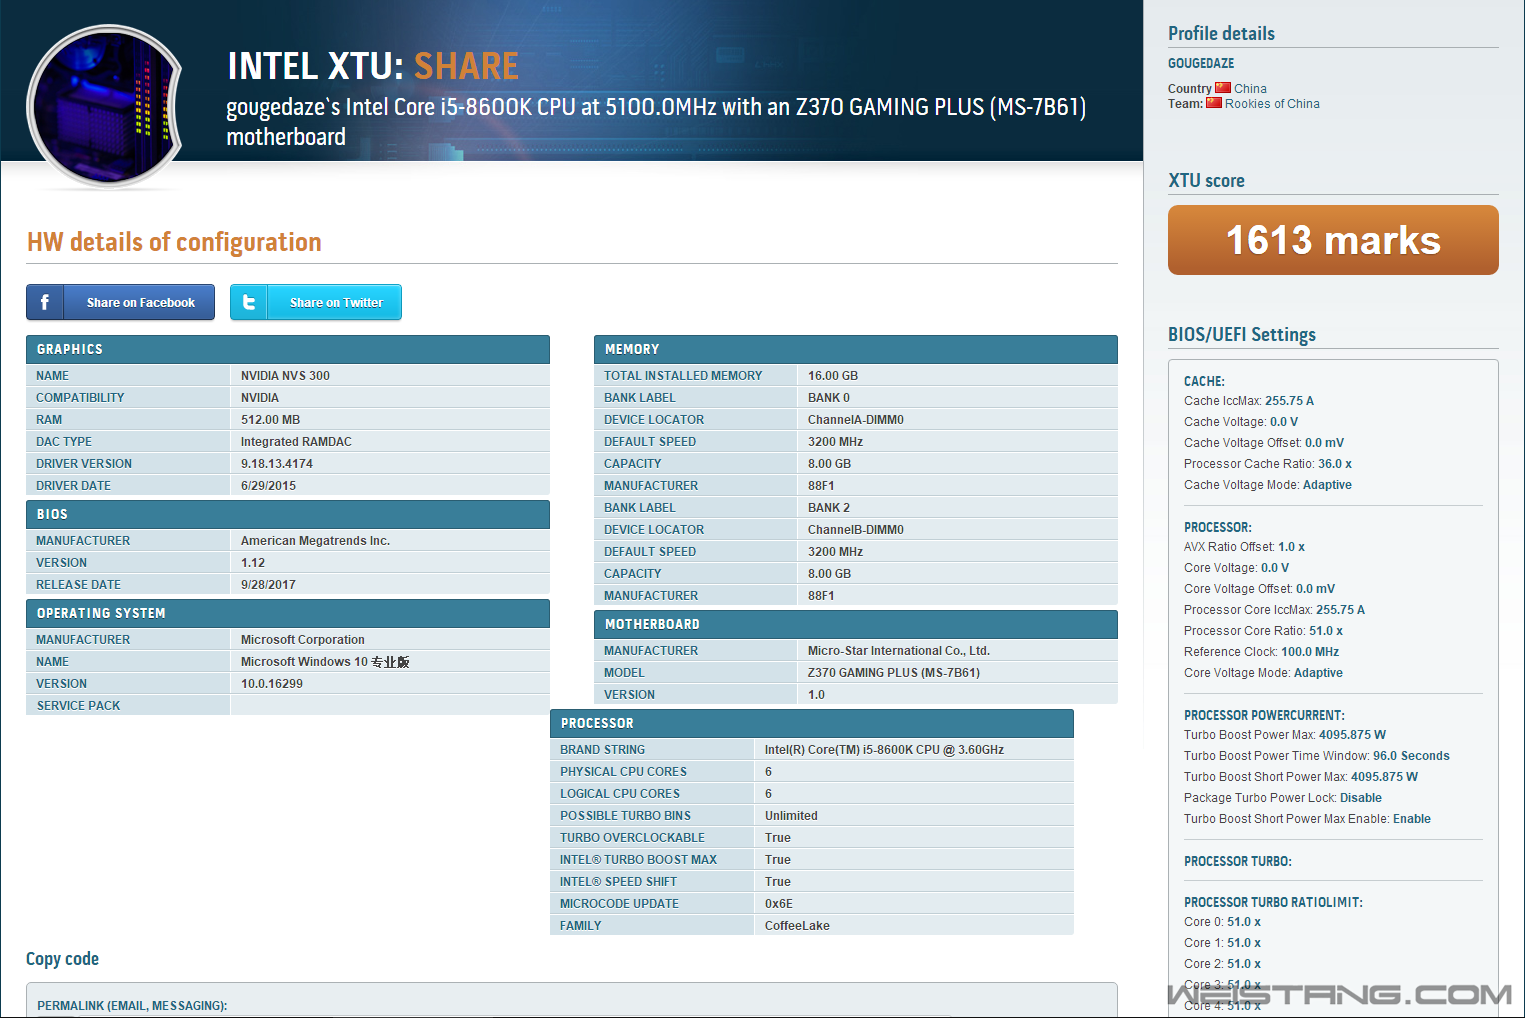The width and height of the screenshot is (1525, 1018).
Task: Select Cache Voltage Mode Adaptive
Action: (1268, 485)
